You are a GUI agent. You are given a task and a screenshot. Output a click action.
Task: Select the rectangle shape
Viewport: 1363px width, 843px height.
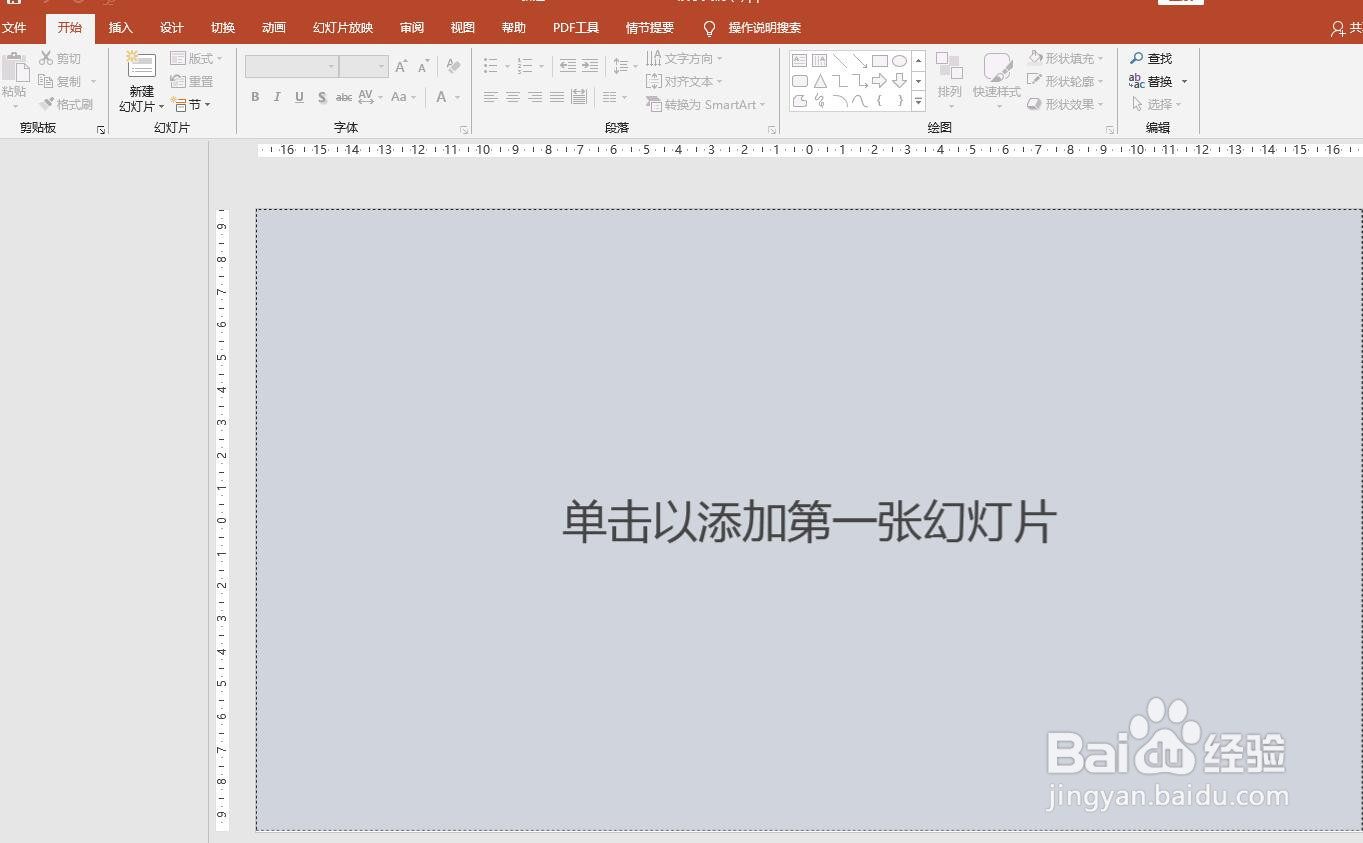tap(880, 61)
